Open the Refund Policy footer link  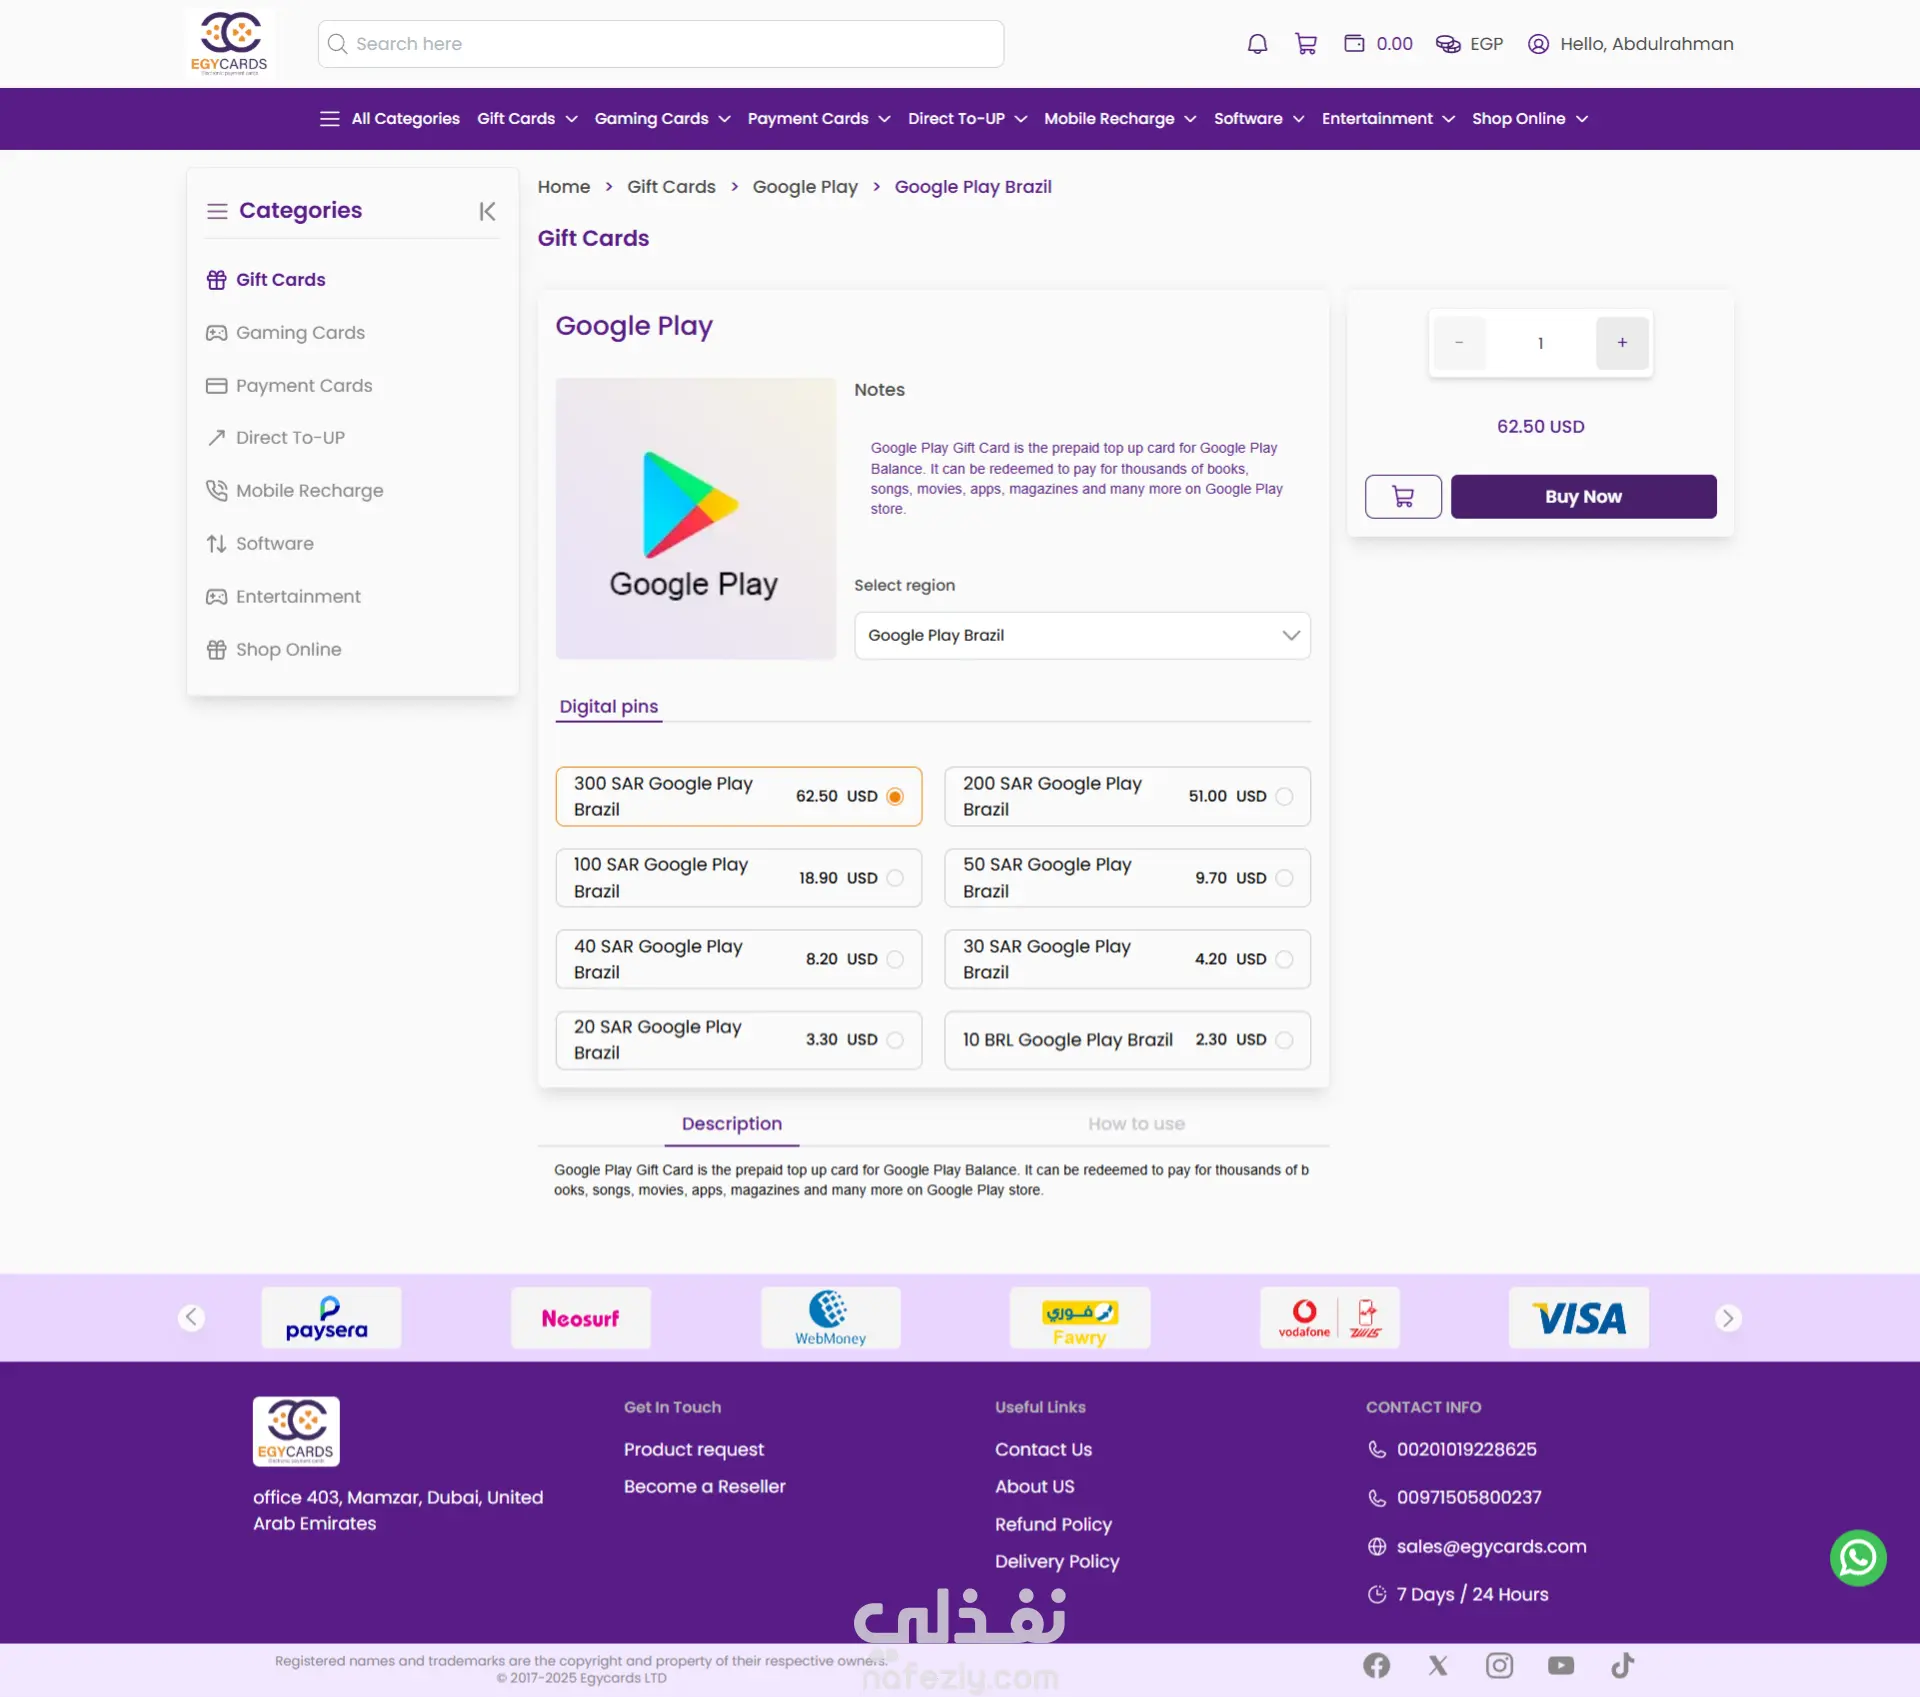tap(1053, 1524)
